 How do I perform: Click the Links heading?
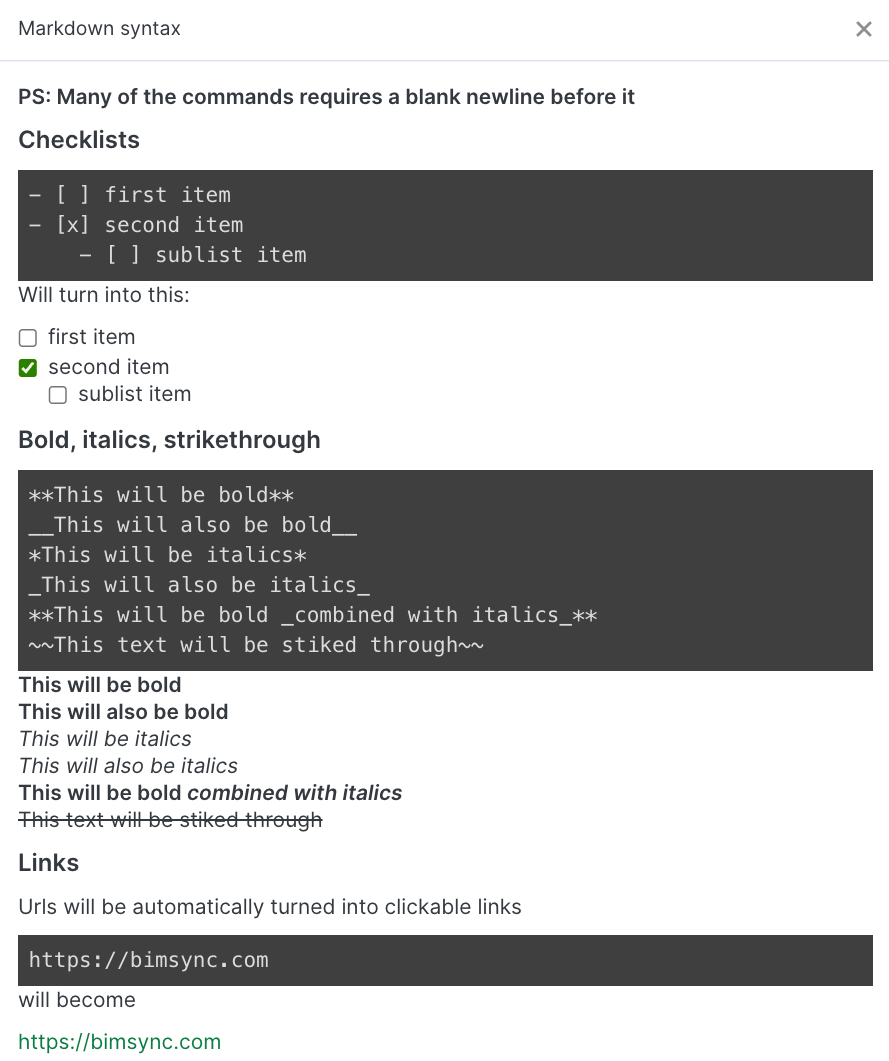pos(49,863)
